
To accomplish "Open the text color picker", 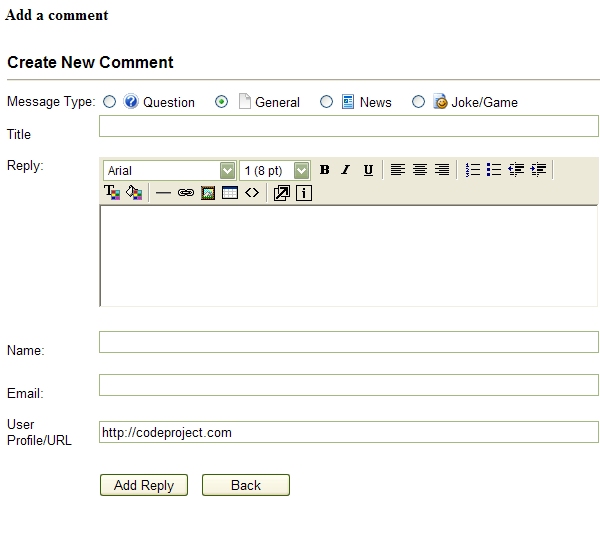I will (112, 193).
